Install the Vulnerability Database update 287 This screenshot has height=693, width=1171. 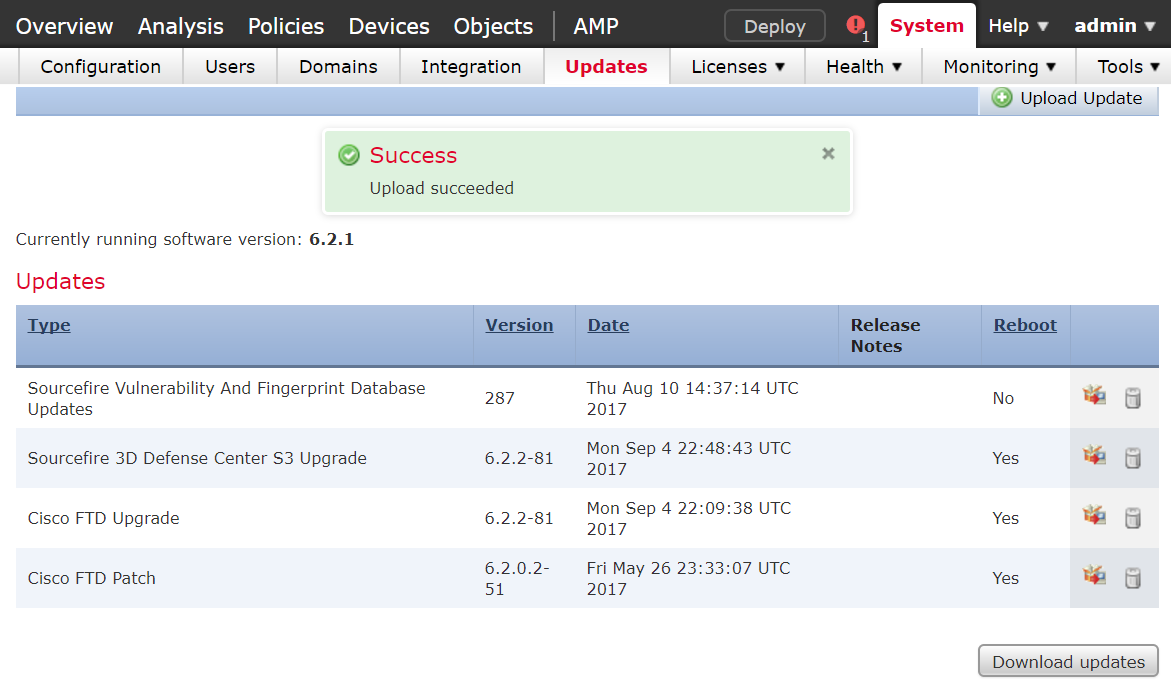pyautogui.click(x=1094, y=396)
